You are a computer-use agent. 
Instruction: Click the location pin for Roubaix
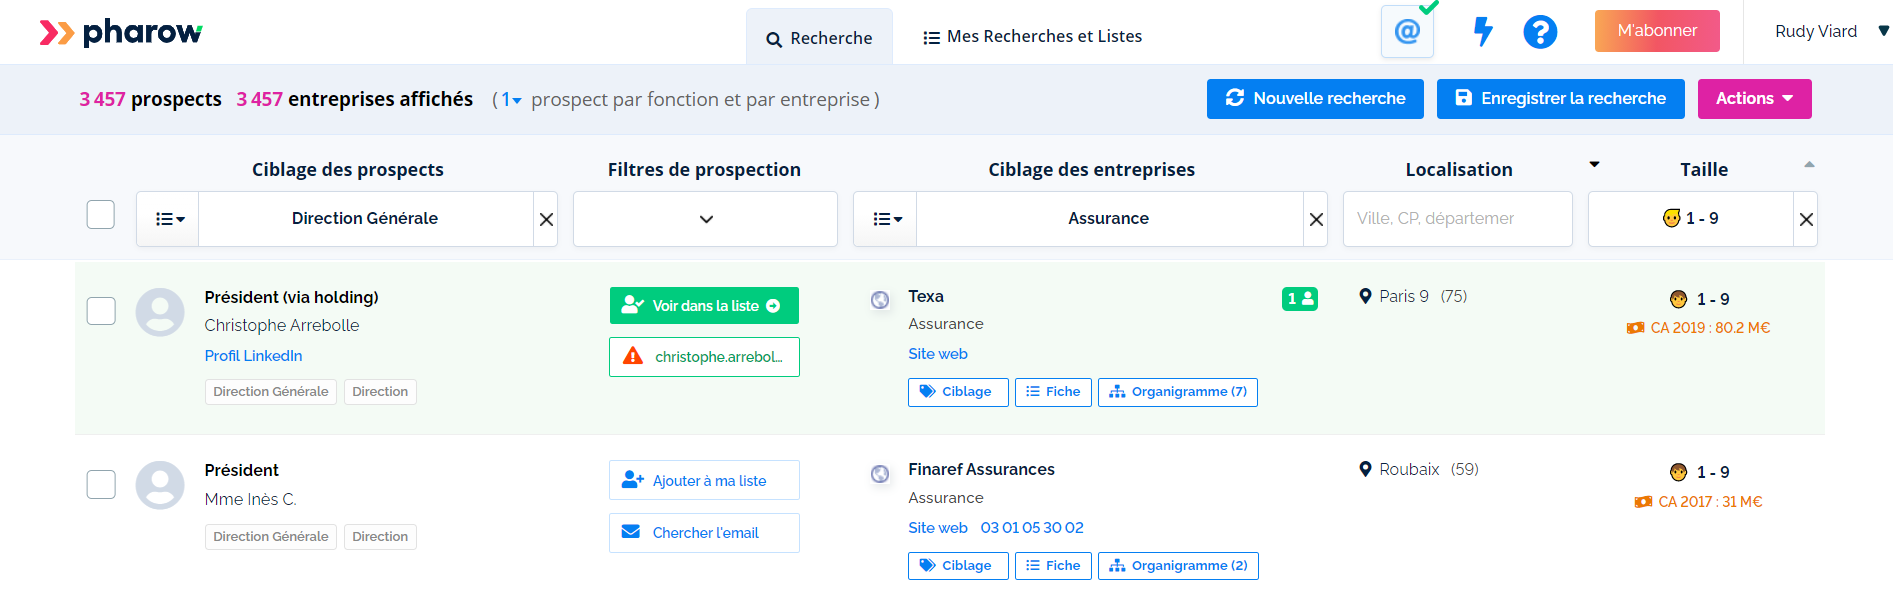coord(1365,469)
